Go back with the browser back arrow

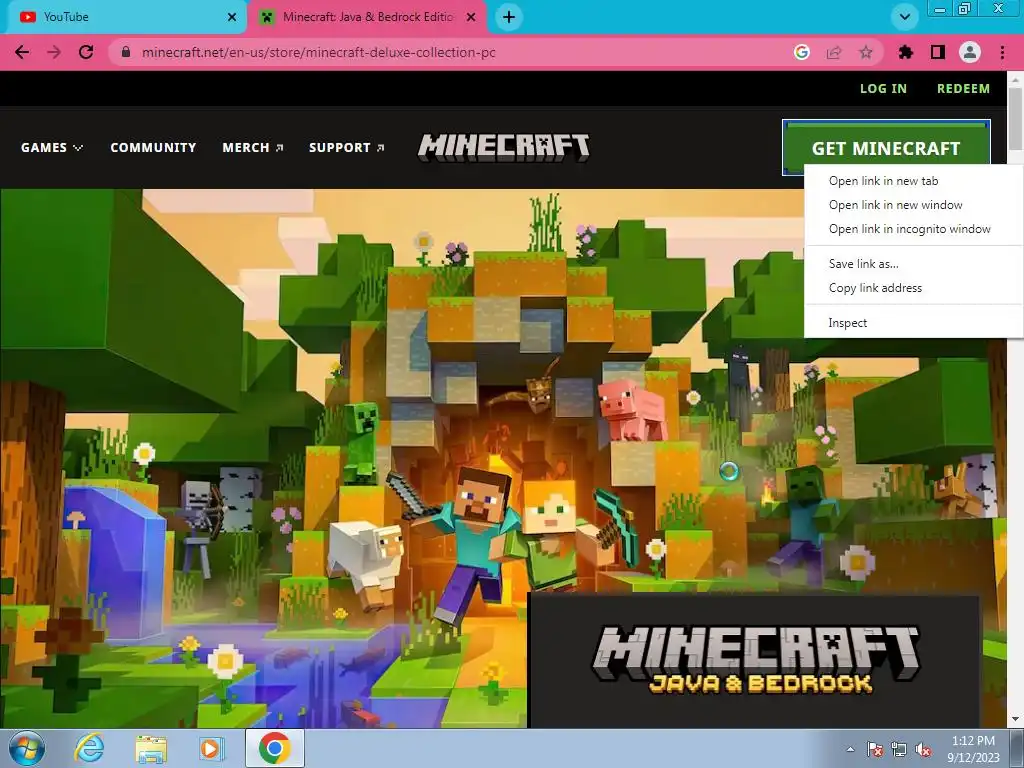tap(22, 52)
